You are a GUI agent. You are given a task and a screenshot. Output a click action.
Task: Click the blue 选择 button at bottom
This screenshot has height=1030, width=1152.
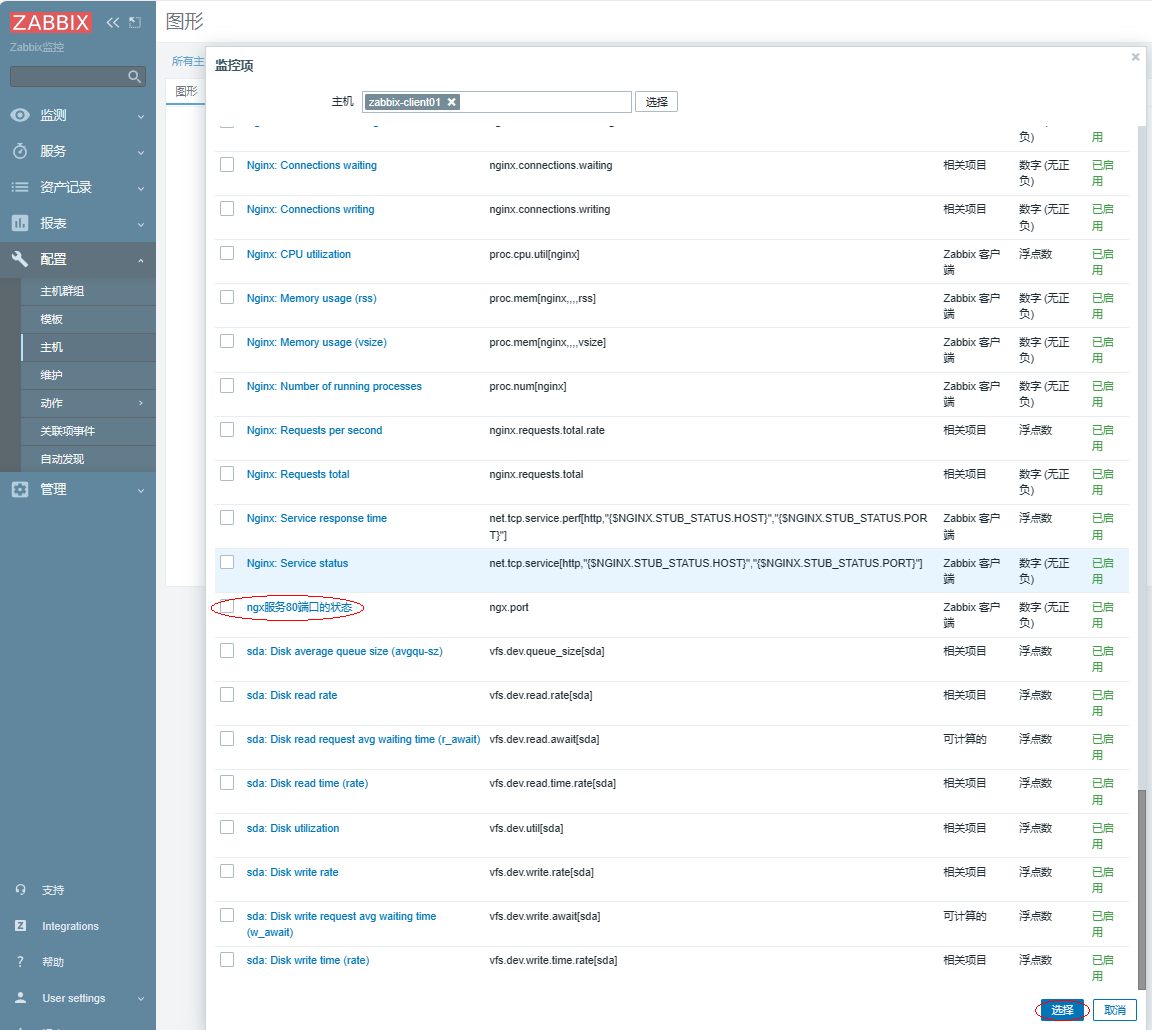(x=1062, y=1010)
